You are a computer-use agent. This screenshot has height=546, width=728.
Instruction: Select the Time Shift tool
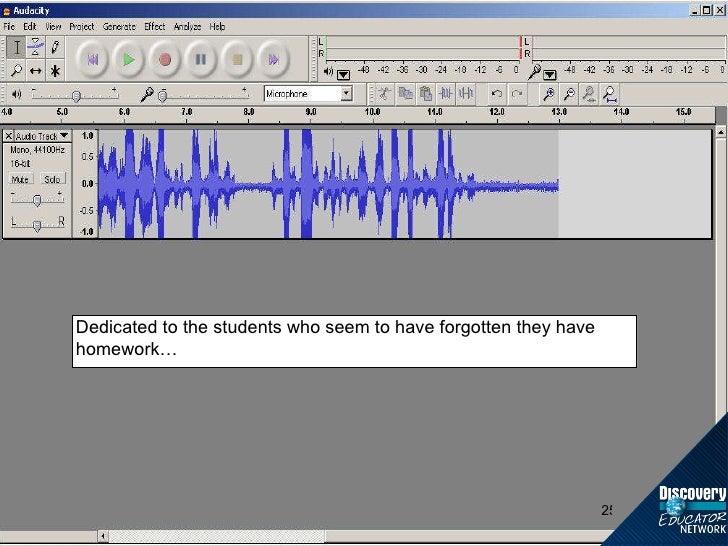pyautogui.click(x=35, y=71)
